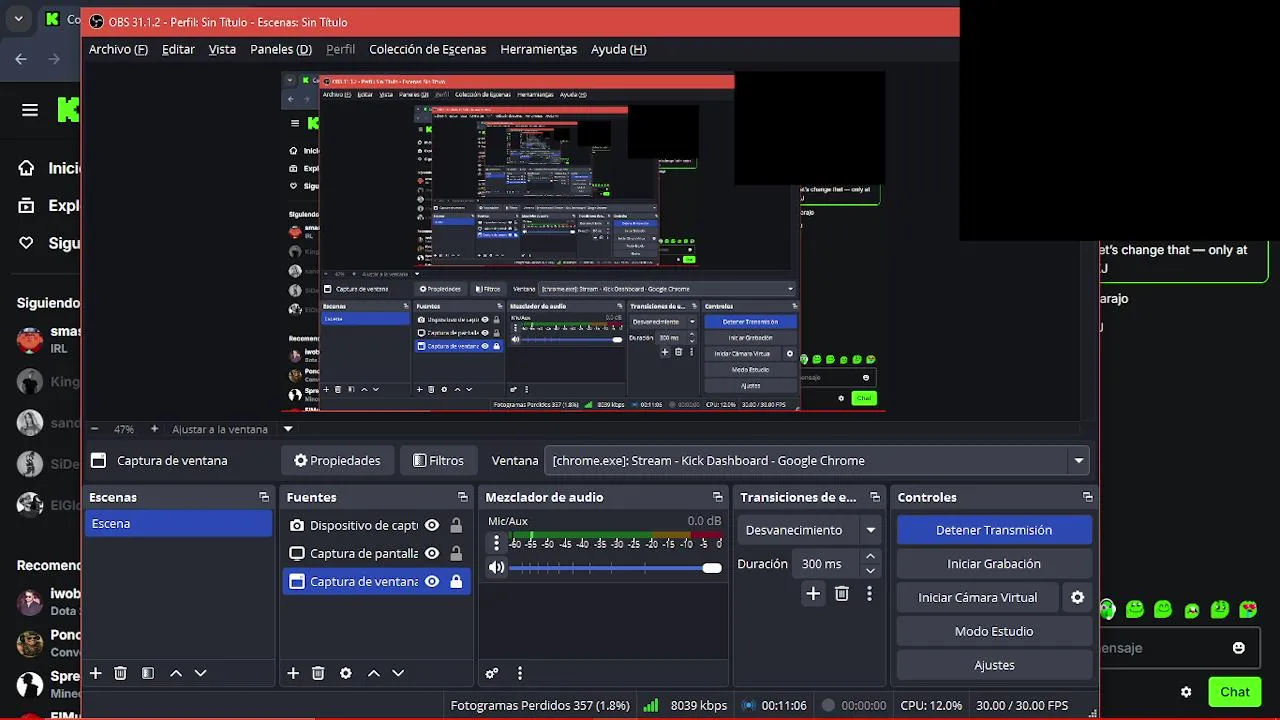
Task: Move the source down in the Fuentes toolbar
Action: (x=398, y=674)
